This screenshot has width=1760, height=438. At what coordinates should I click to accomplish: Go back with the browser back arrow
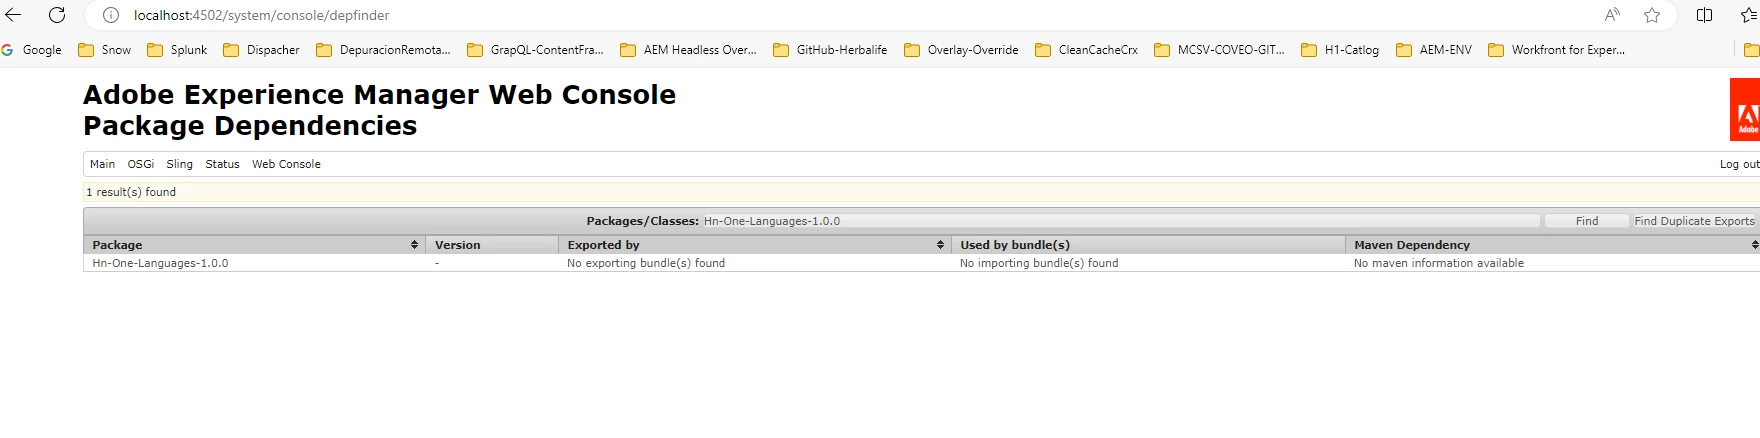click(13, 15)
